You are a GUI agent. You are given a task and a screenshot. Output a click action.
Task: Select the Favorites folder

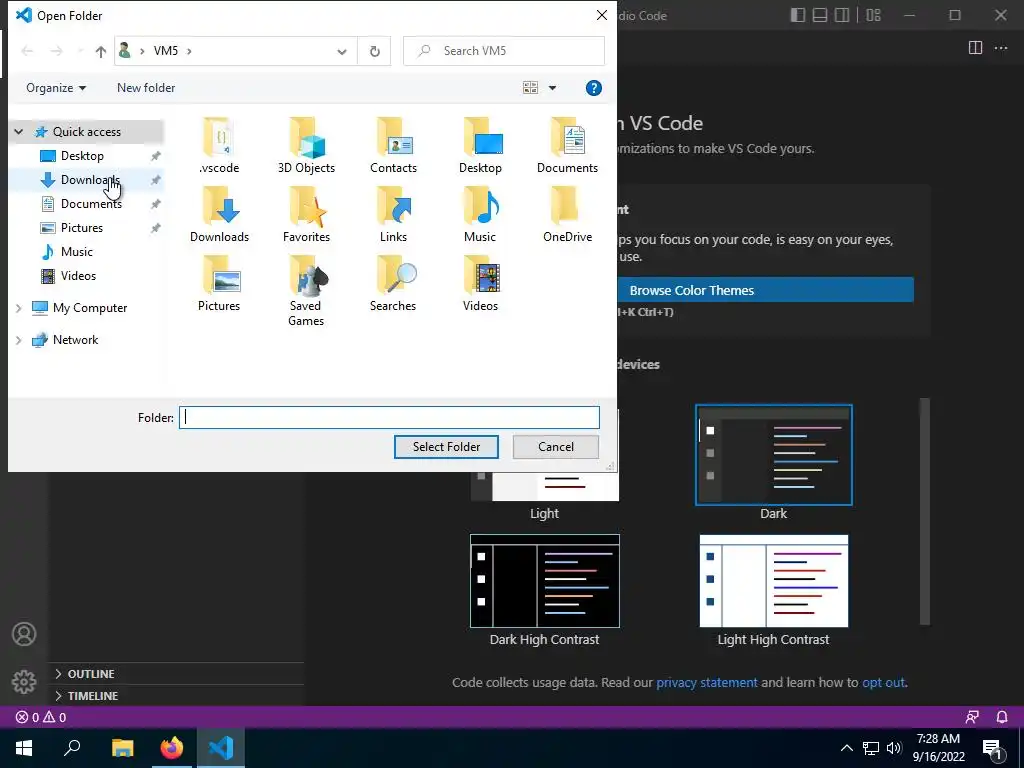point(306,215)
